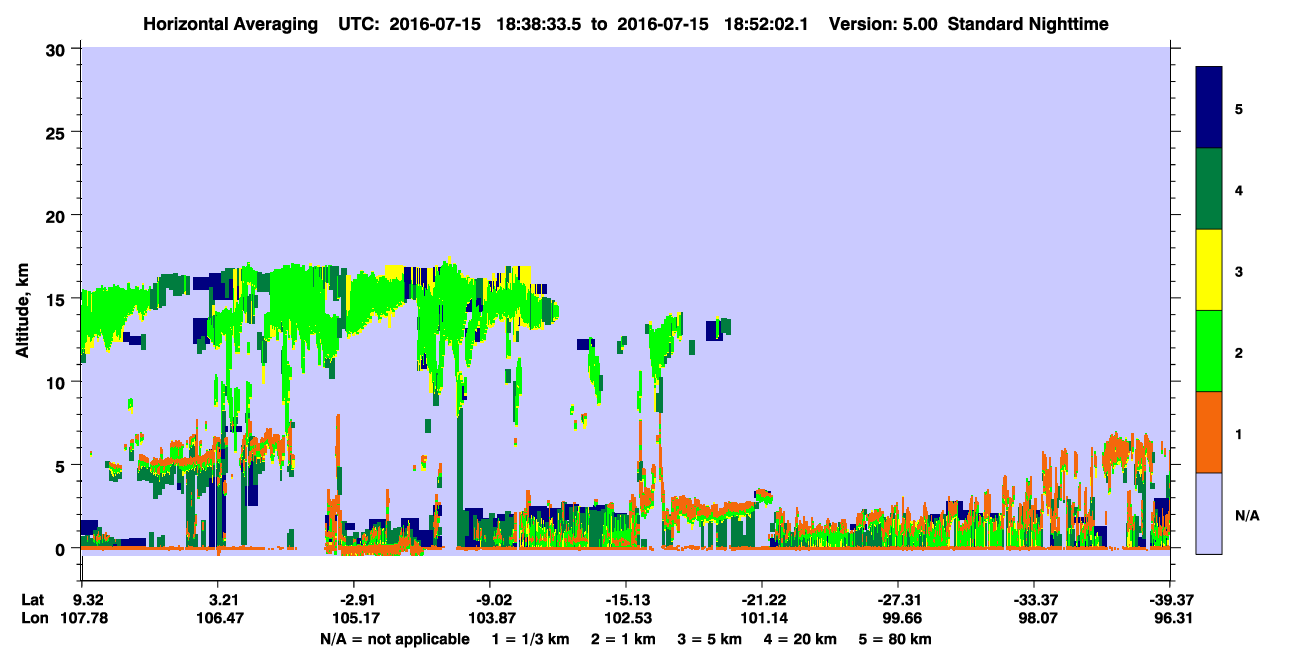Click the start time '18:38:33.5' in title
The width and height of the screenshot is (1300, 667).
coord(542,23)
